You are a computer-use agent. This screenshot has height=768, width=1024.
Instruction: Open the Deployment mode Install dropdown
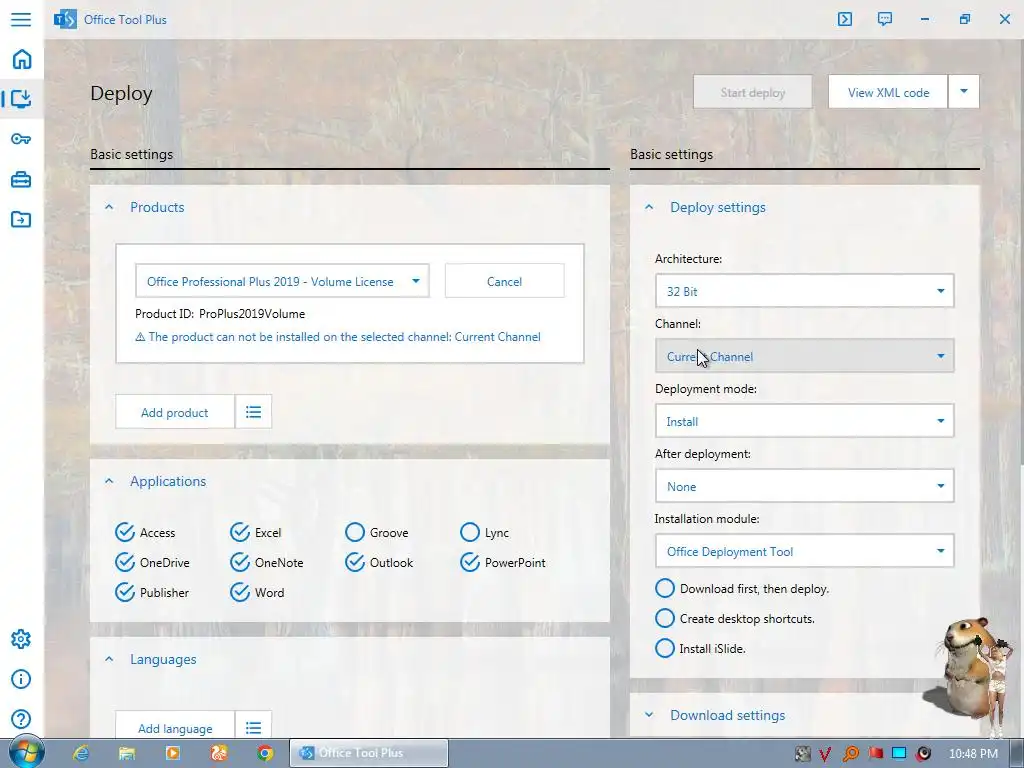[x=805, y=421]
